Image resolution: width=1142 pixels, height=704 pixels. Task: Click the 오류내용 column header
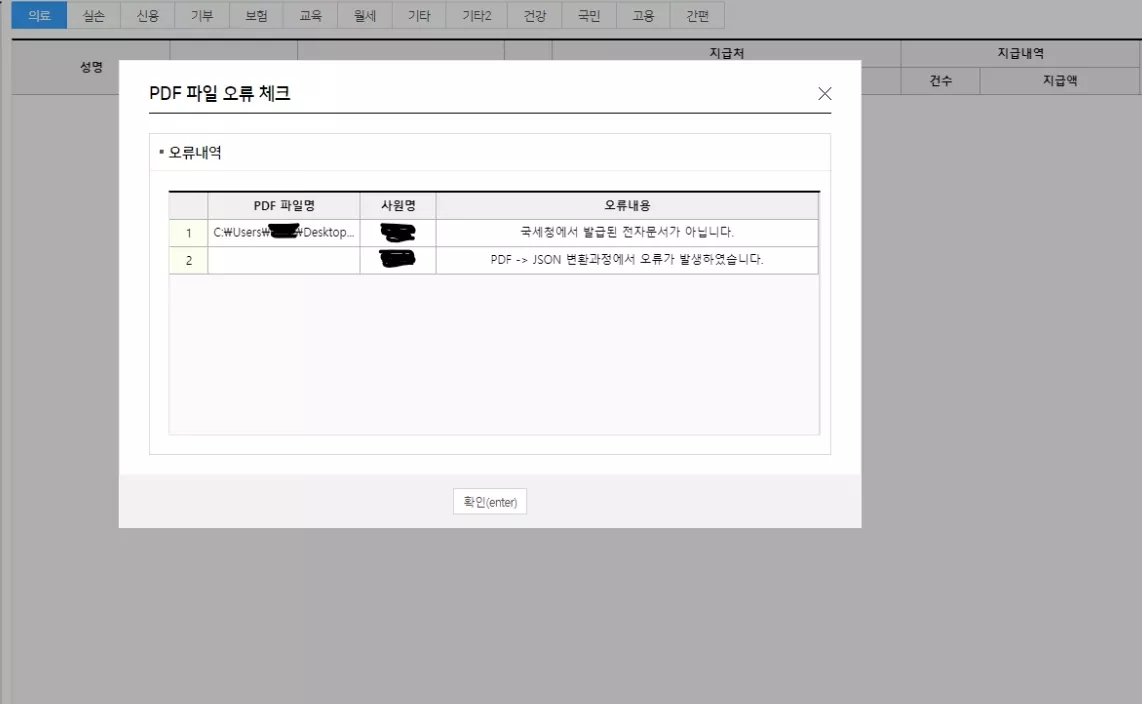(627, 204)
